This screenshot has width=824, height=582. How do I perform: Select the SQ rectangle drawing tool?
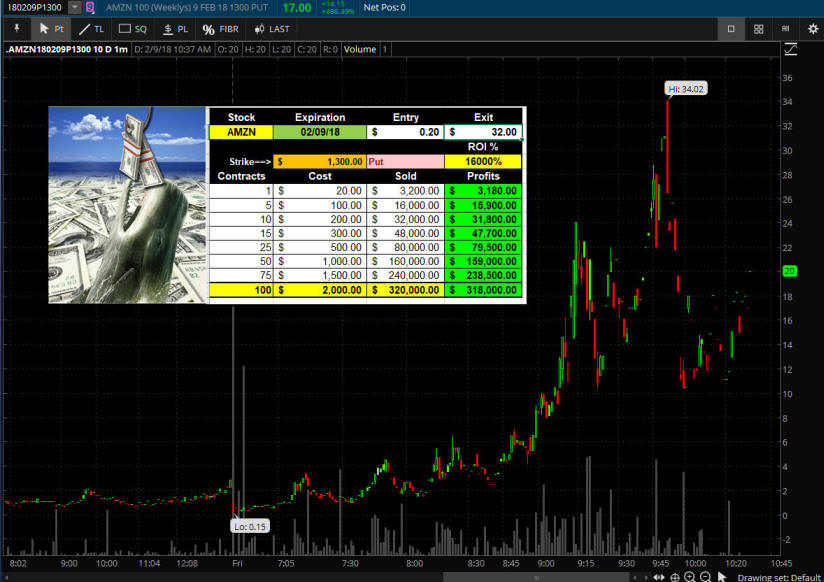pos(132,29)
